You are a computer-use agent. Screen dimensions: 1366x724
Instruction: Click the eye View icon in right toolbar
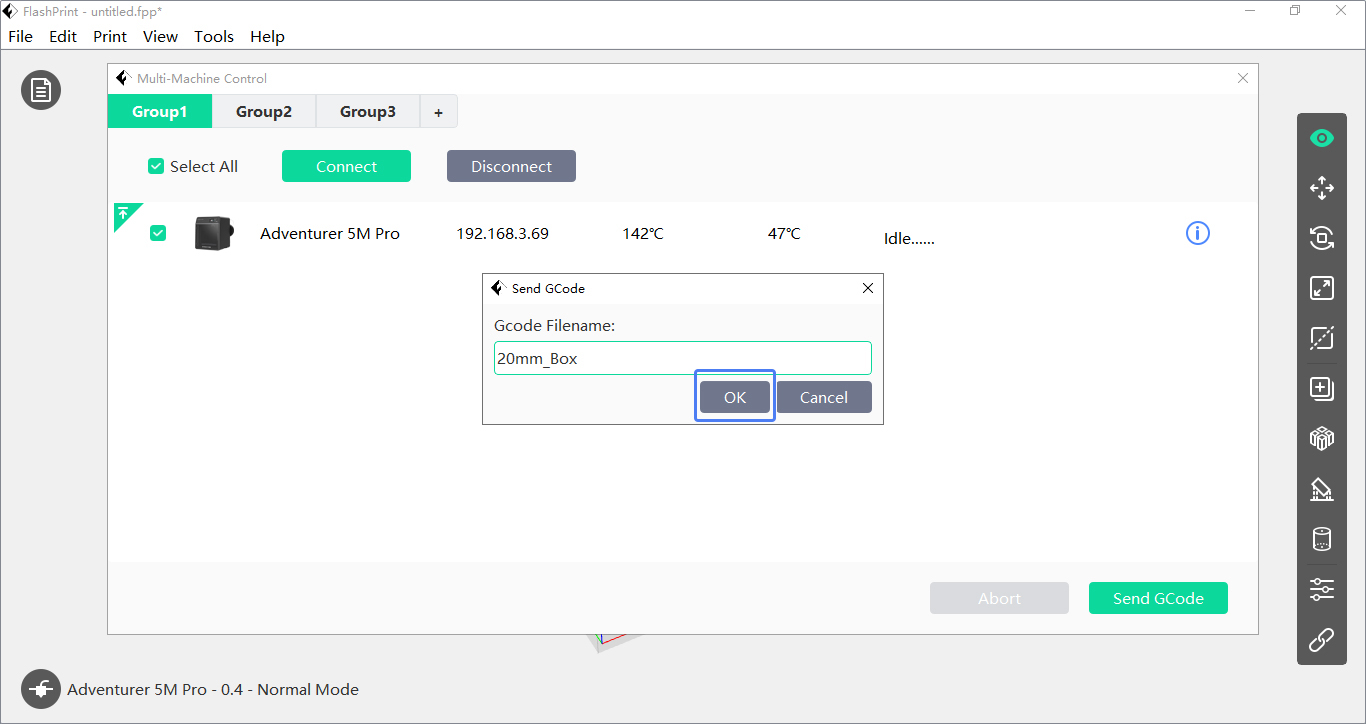click(x=1322, y=138)
